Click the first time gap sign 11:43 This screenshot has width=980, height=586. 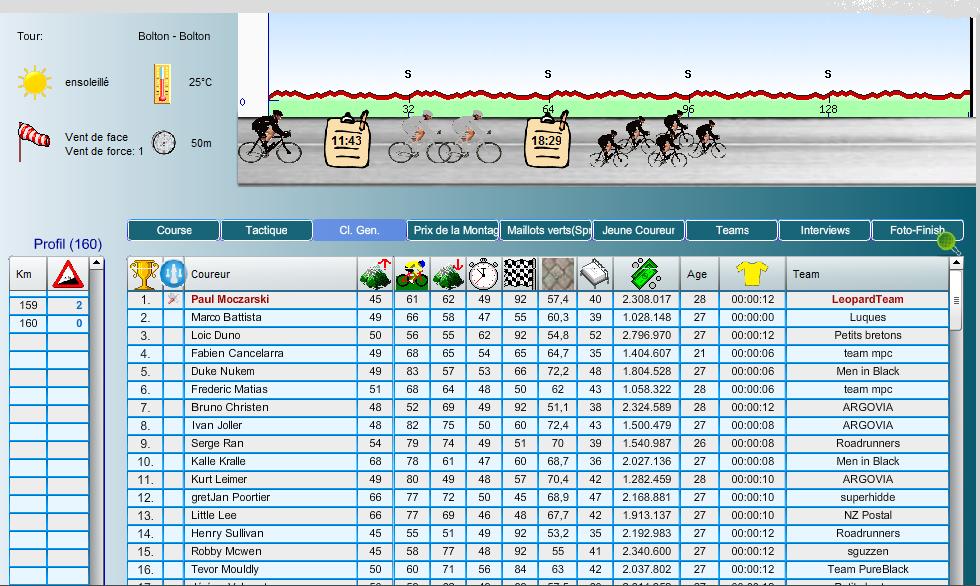[x=346, y=141]
